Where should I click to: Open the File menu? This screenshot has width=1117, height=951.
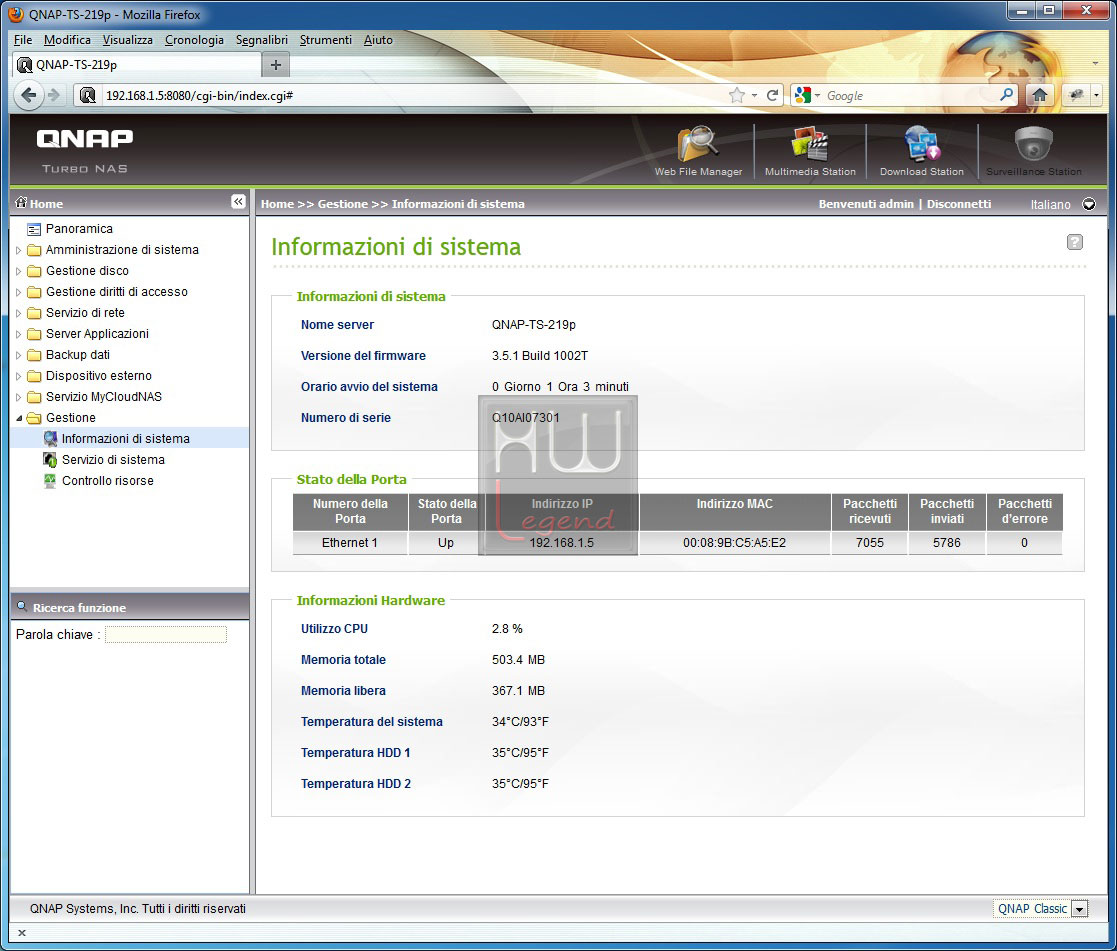[23, 40]
